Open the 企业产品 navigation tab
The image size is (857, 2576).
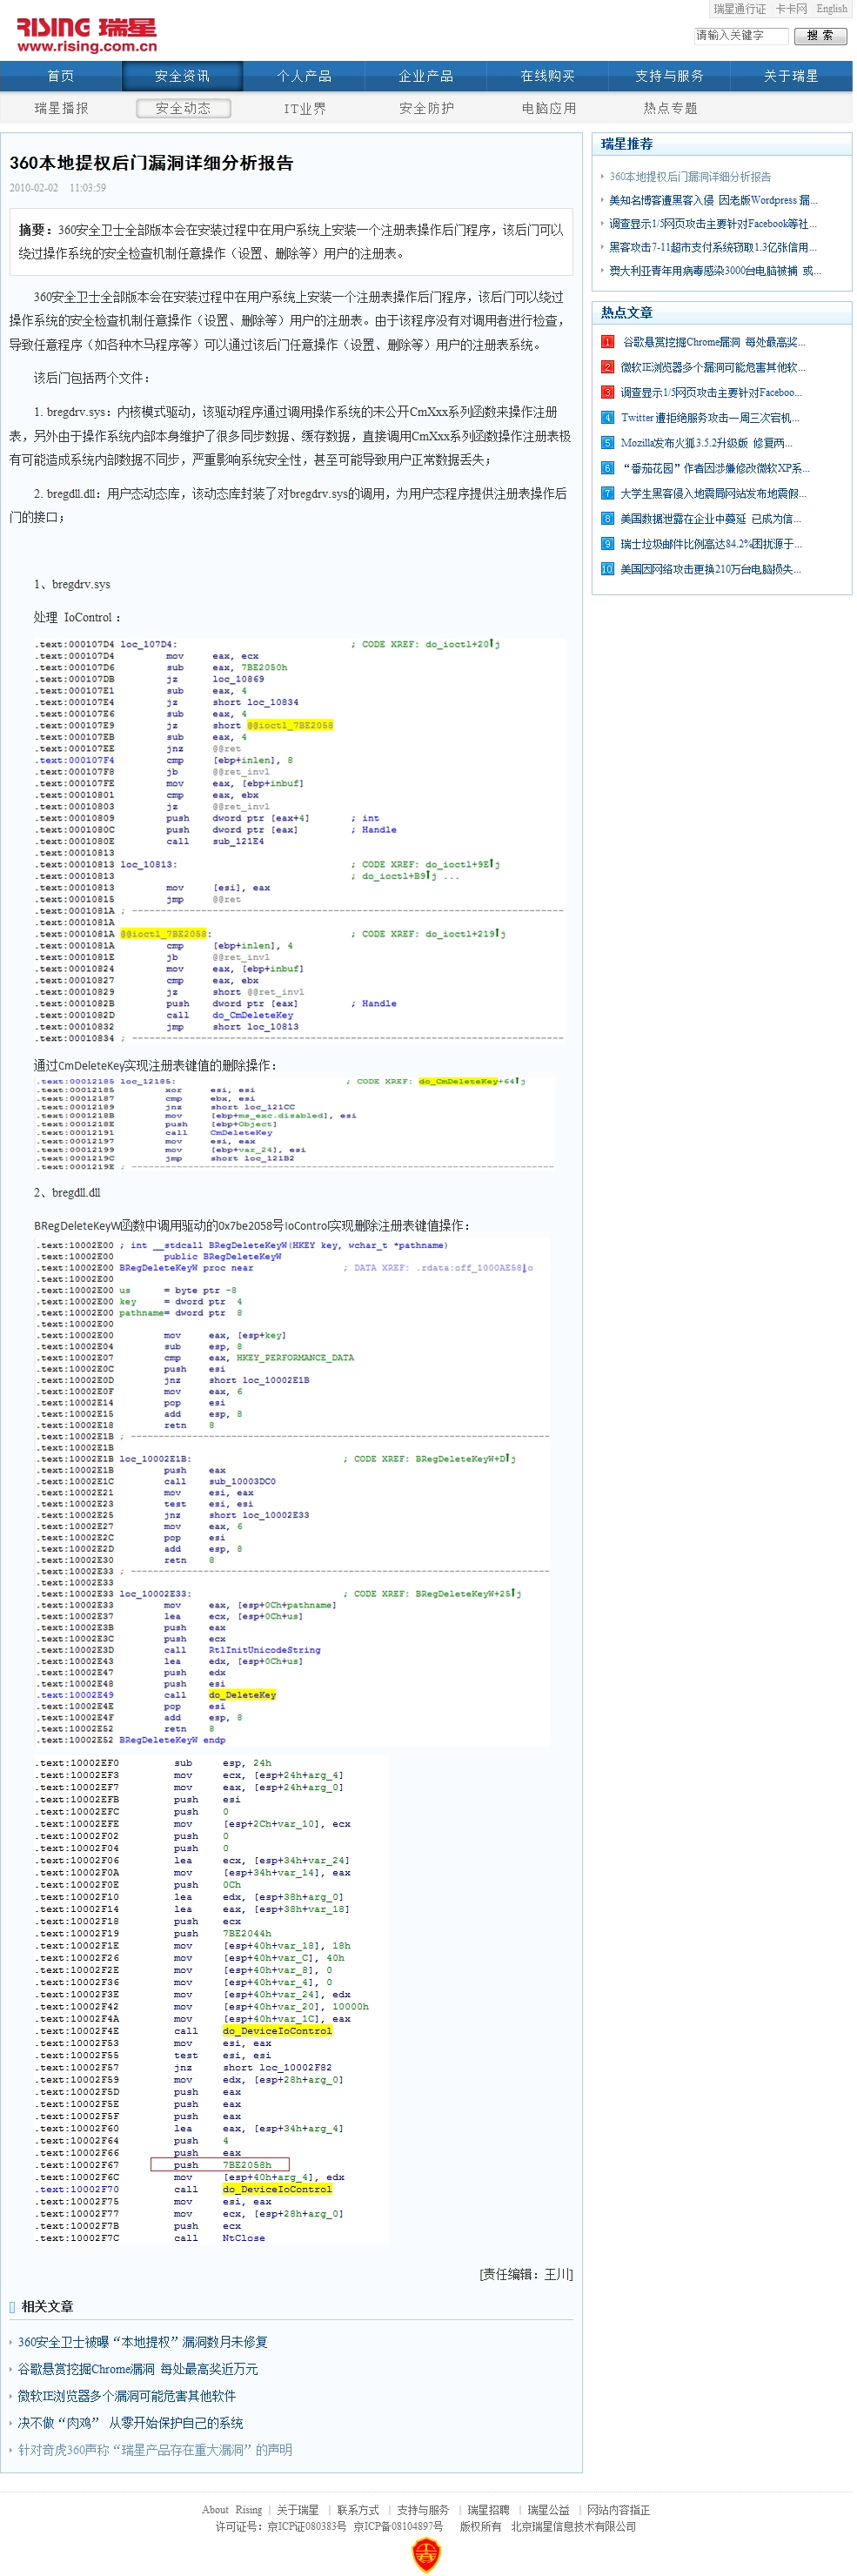pyautogui.click(x=426, y=76)
